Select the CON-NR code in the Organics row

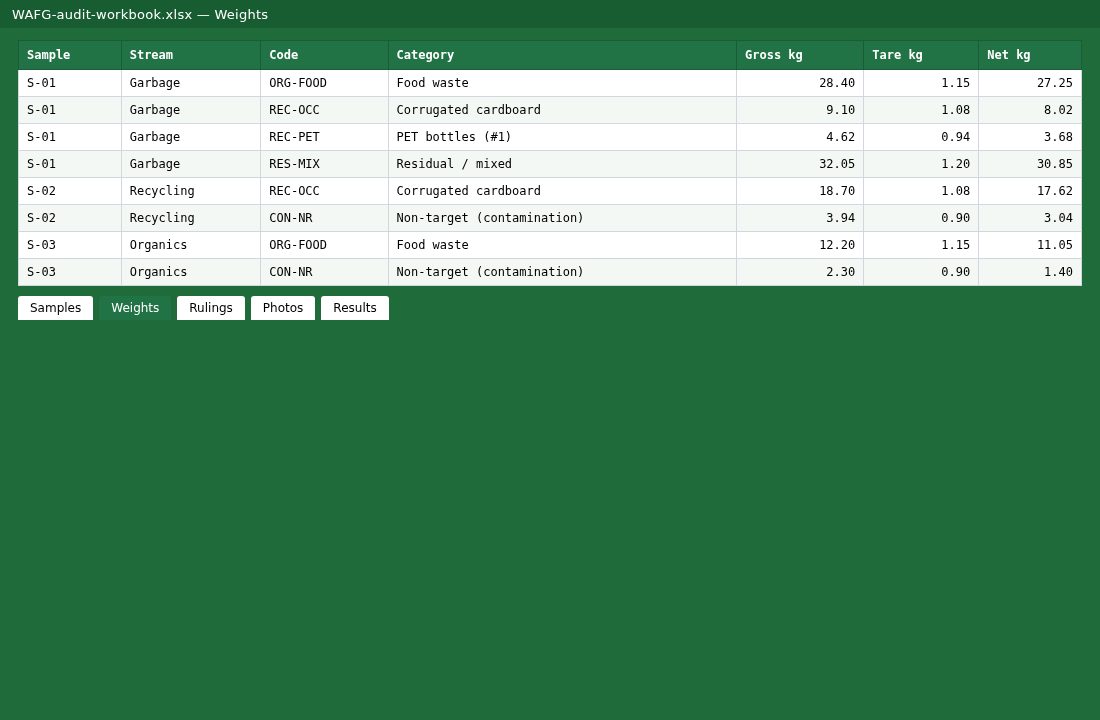pyautogui.click(x=324, y=272)
